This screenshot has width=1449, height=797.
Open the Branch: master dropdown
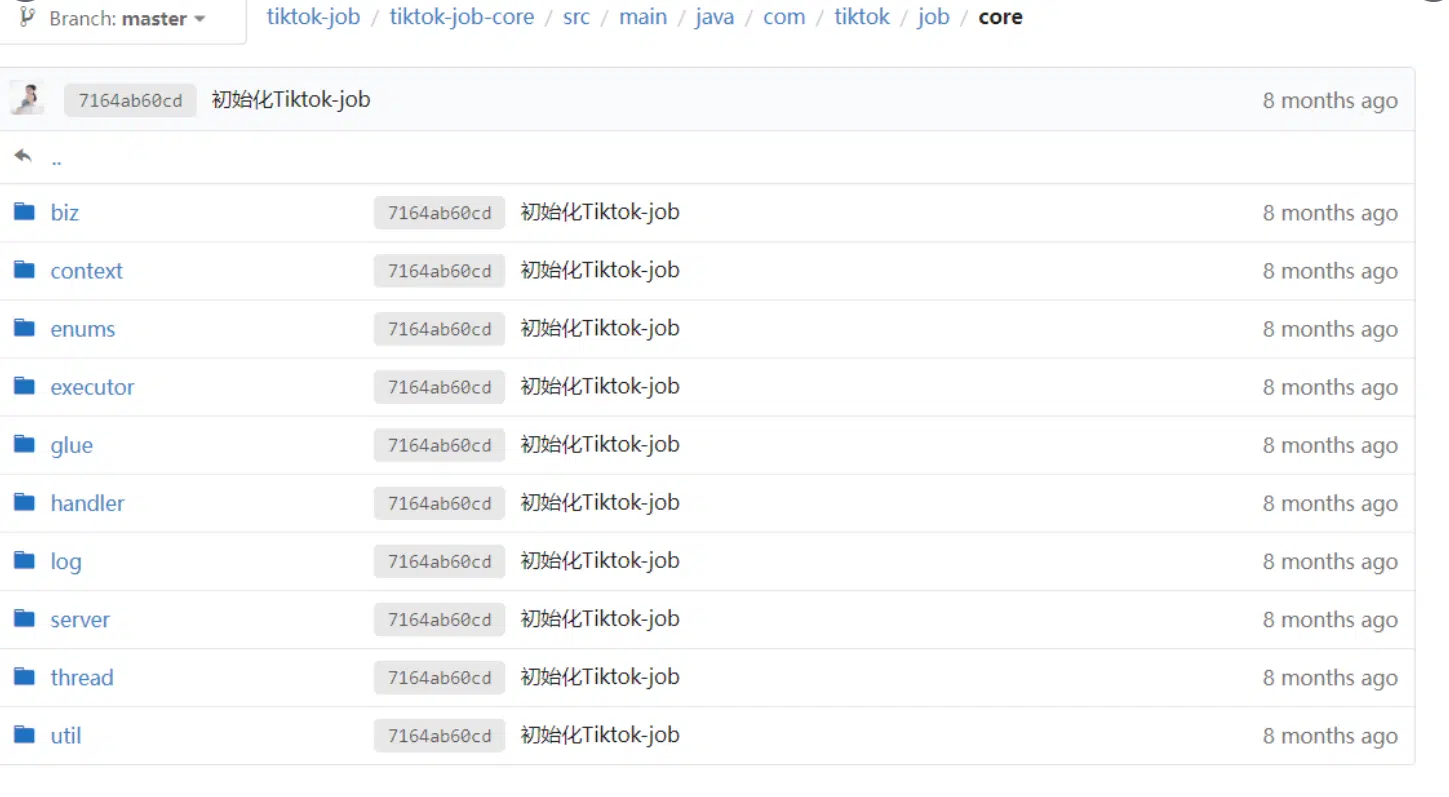coord(122,19)
